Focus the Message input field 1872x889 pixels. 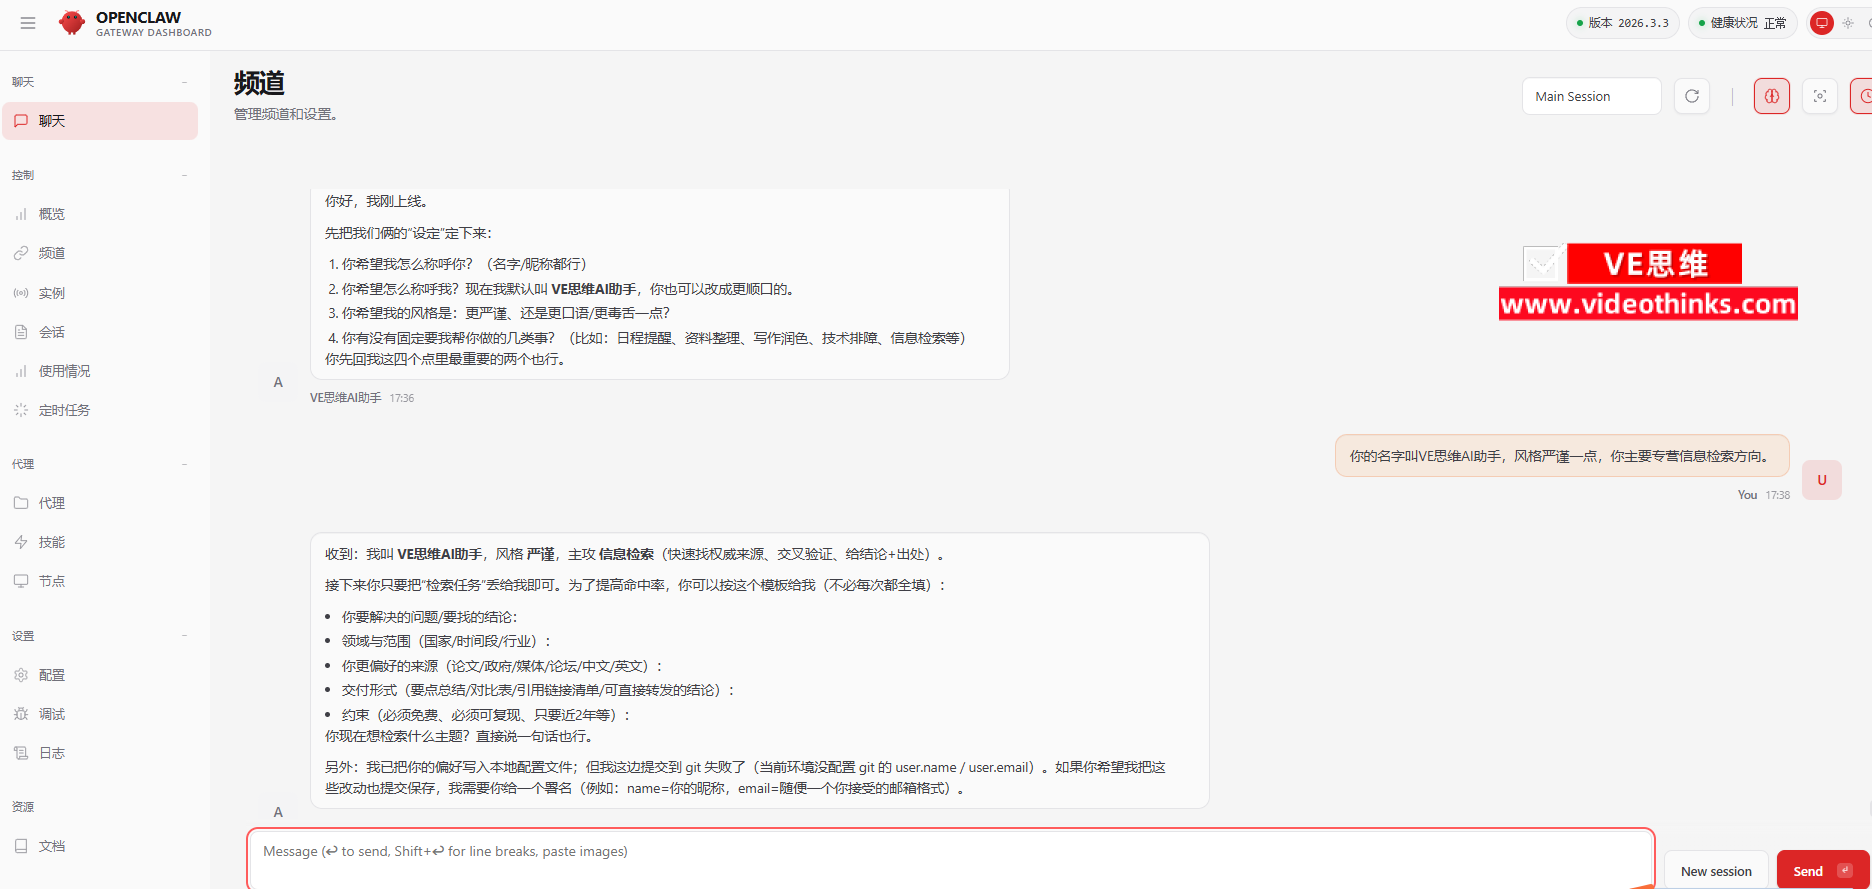tap(950, 856)
